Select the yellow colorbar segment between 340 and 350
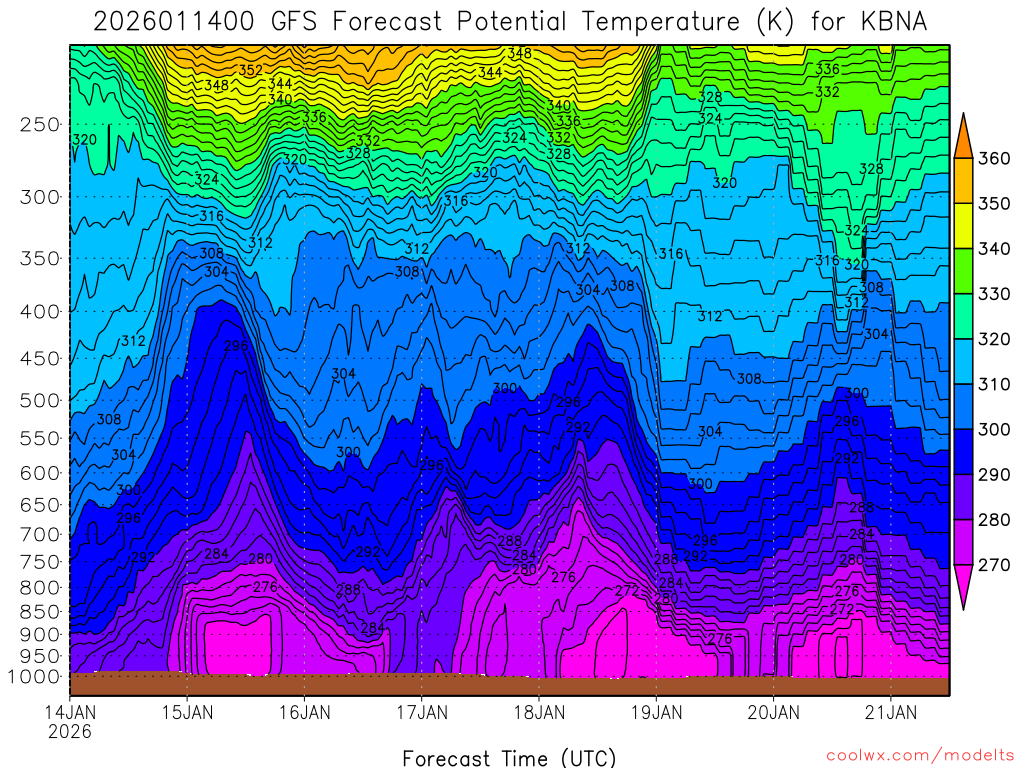The image size is (1024, 768). (x=963, y=226)
